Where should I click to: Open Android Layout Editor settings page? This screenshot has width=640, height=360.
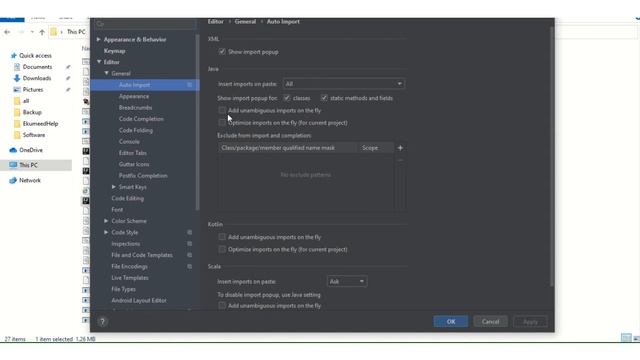click(x=139, y=300)
